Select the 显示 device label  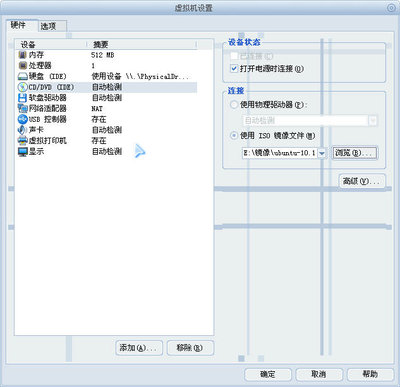pos(36,152)
